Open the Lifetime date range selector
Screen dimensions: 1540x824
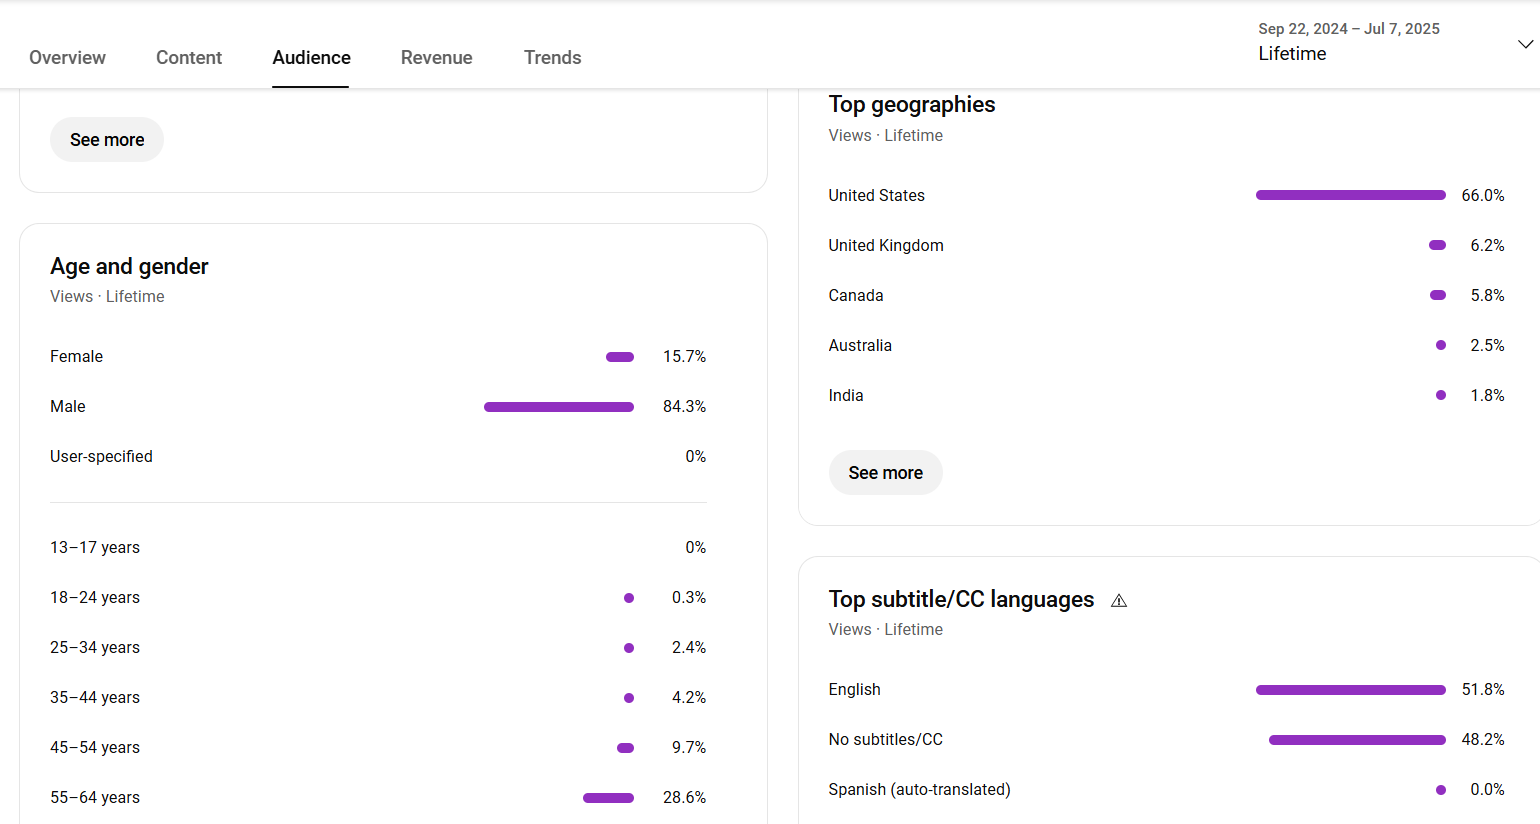pos(1348,42)
